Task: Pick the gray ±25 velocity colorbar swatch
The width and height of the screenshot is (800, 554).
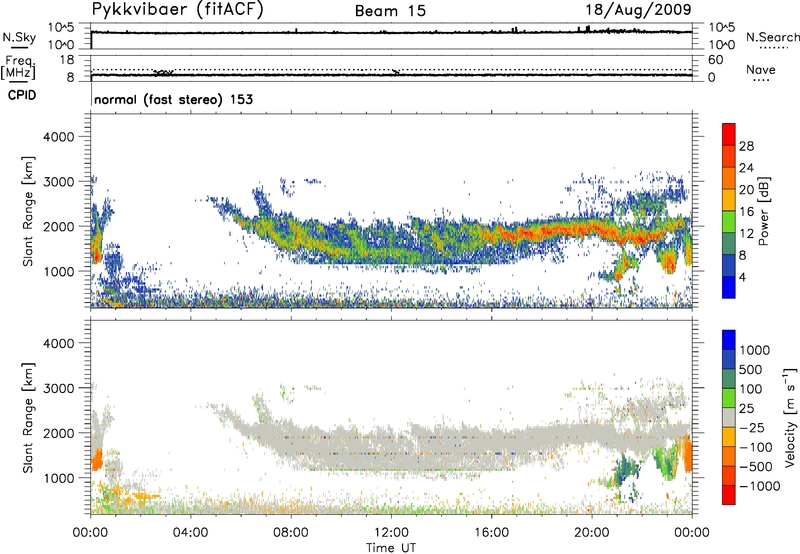Action: 729,417
